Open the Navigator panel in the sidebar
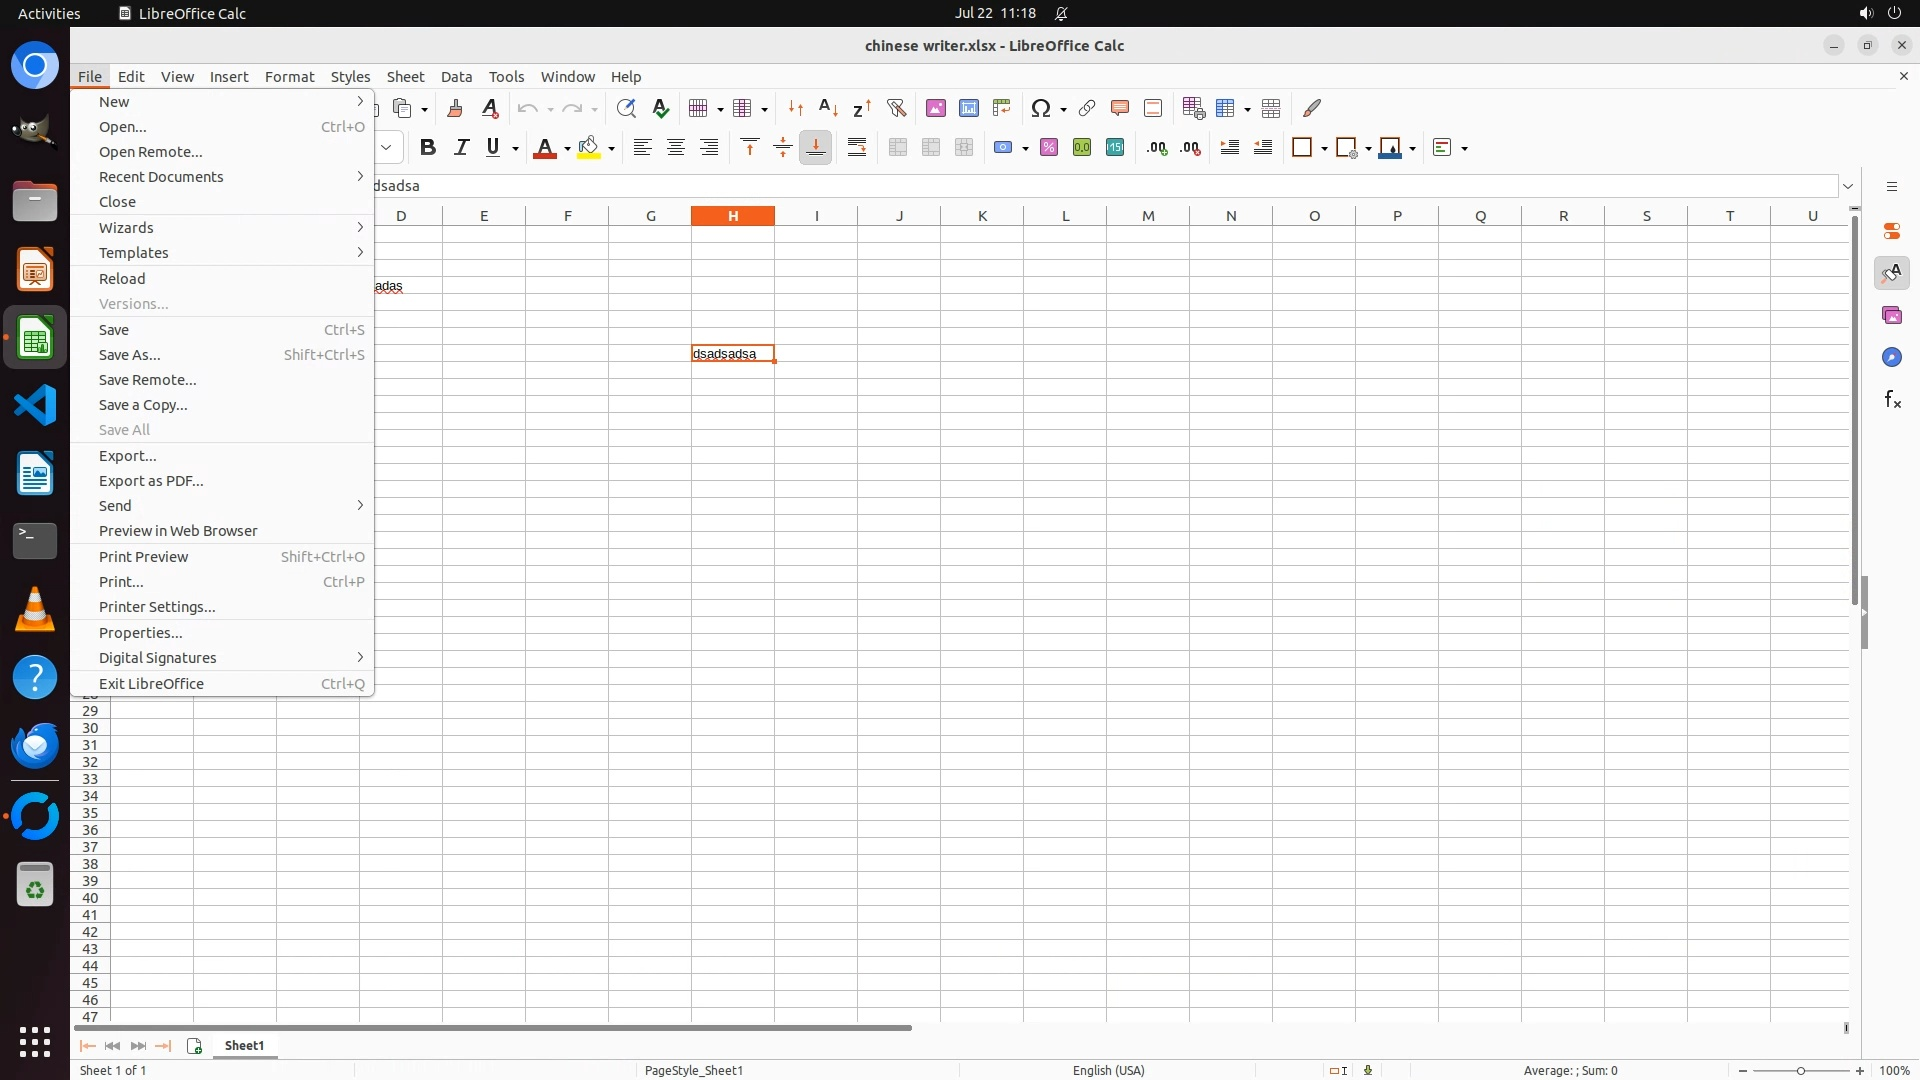Viewport: 1920px width, 1080px height. click(1892, 357)
